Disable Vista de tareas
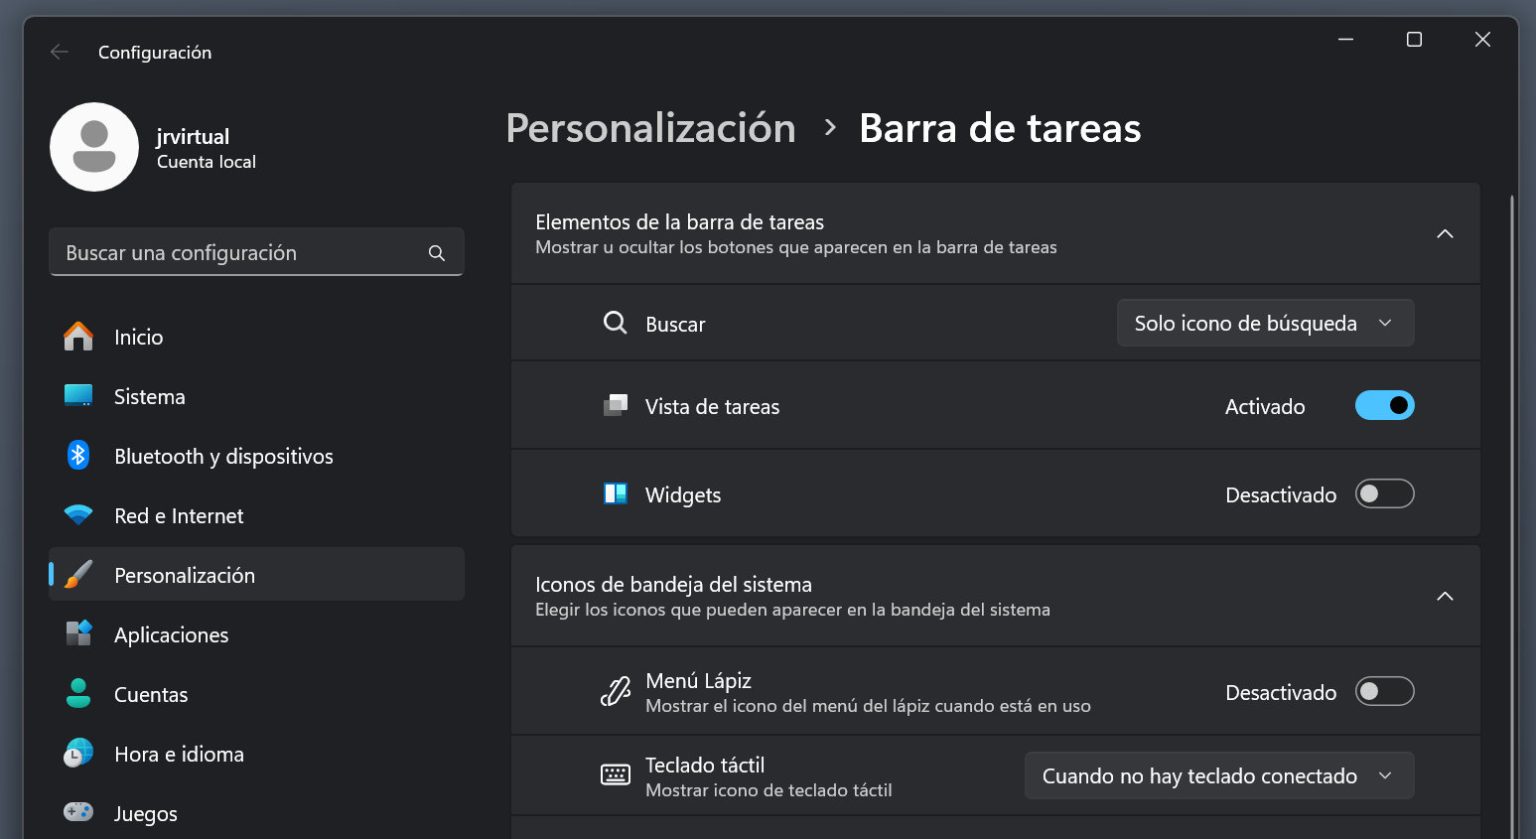Viewport: 1536px width, 839px height. tap(1385, 405)
